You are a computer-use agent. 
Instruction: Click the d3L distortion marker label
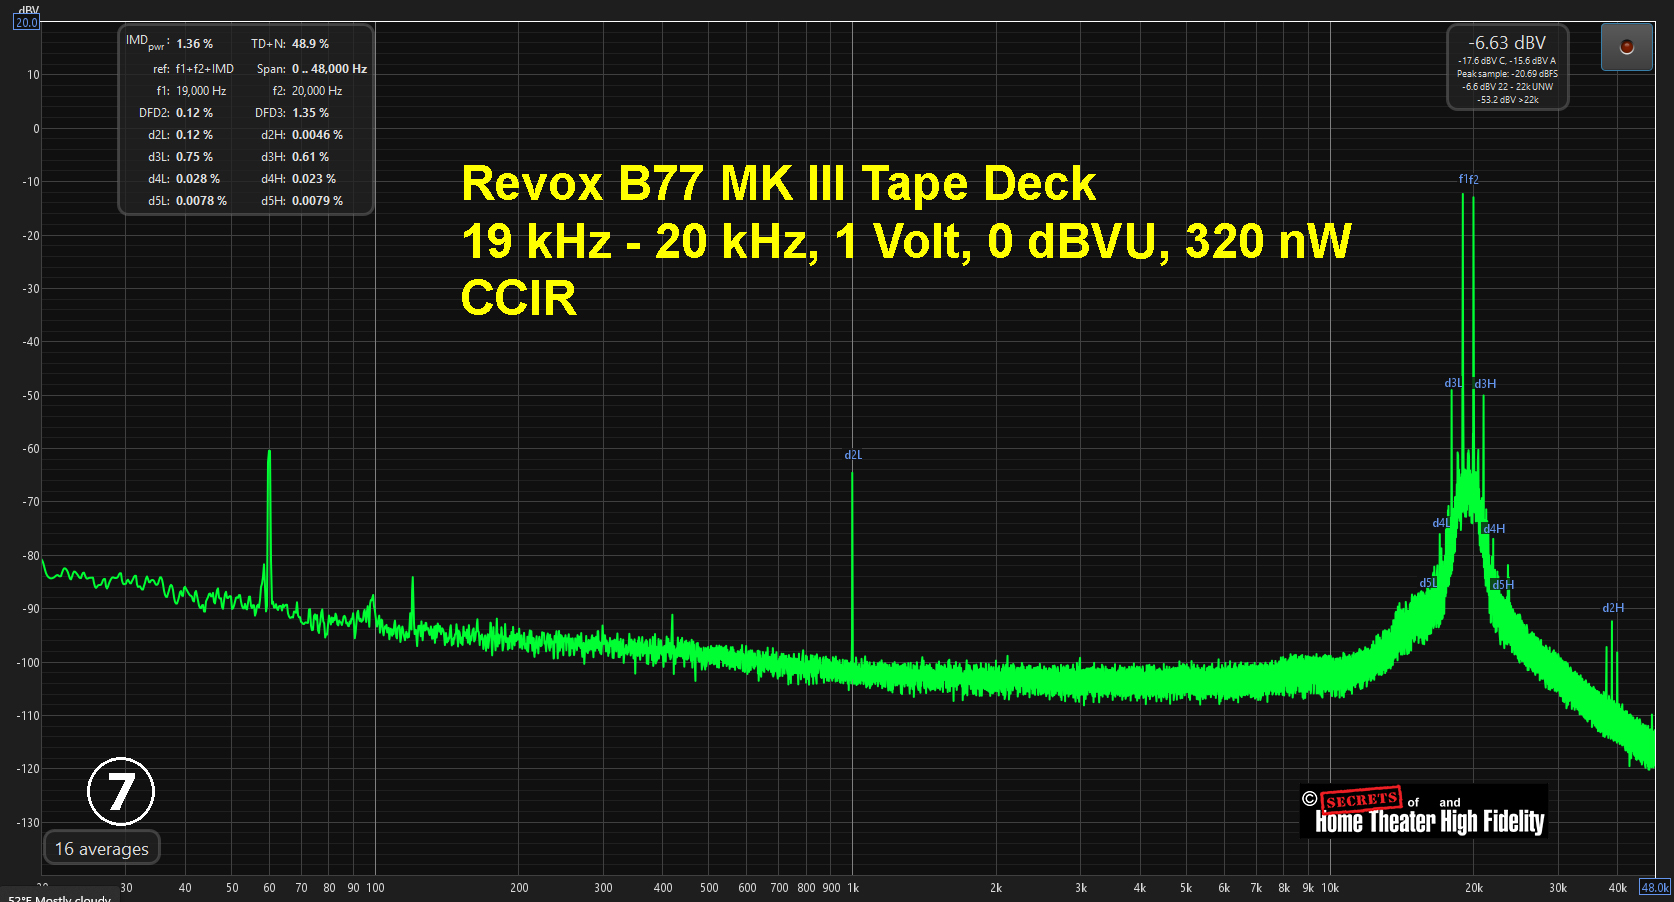(x=1452, y=384)
